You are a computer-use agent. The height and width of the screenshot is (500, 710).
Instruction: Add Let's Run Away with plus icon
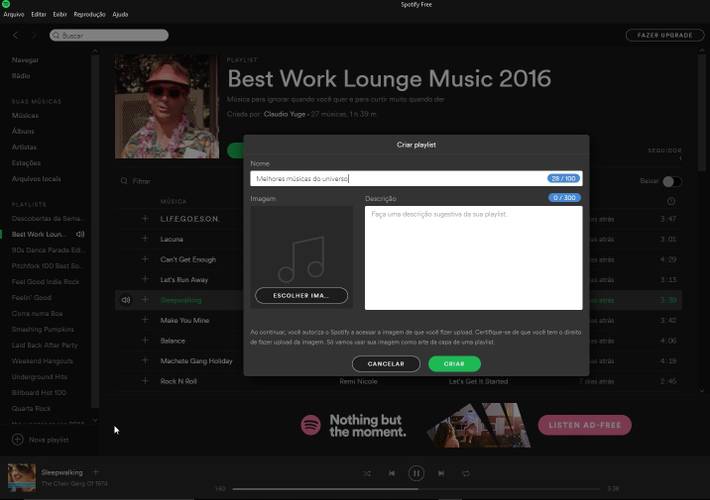145,279
